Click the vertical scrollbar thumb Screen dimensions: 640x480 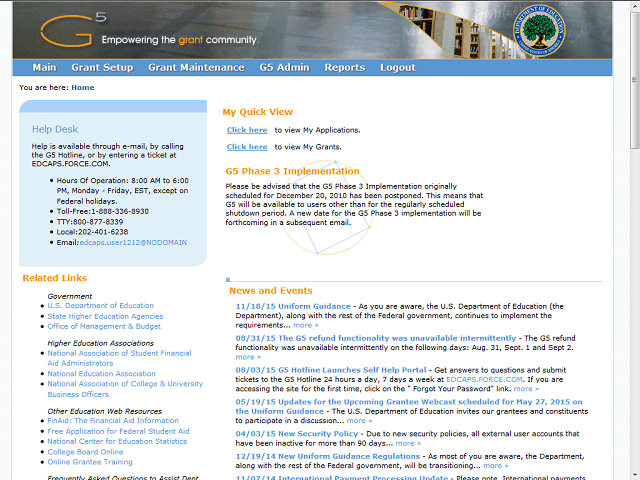(633, 80)
